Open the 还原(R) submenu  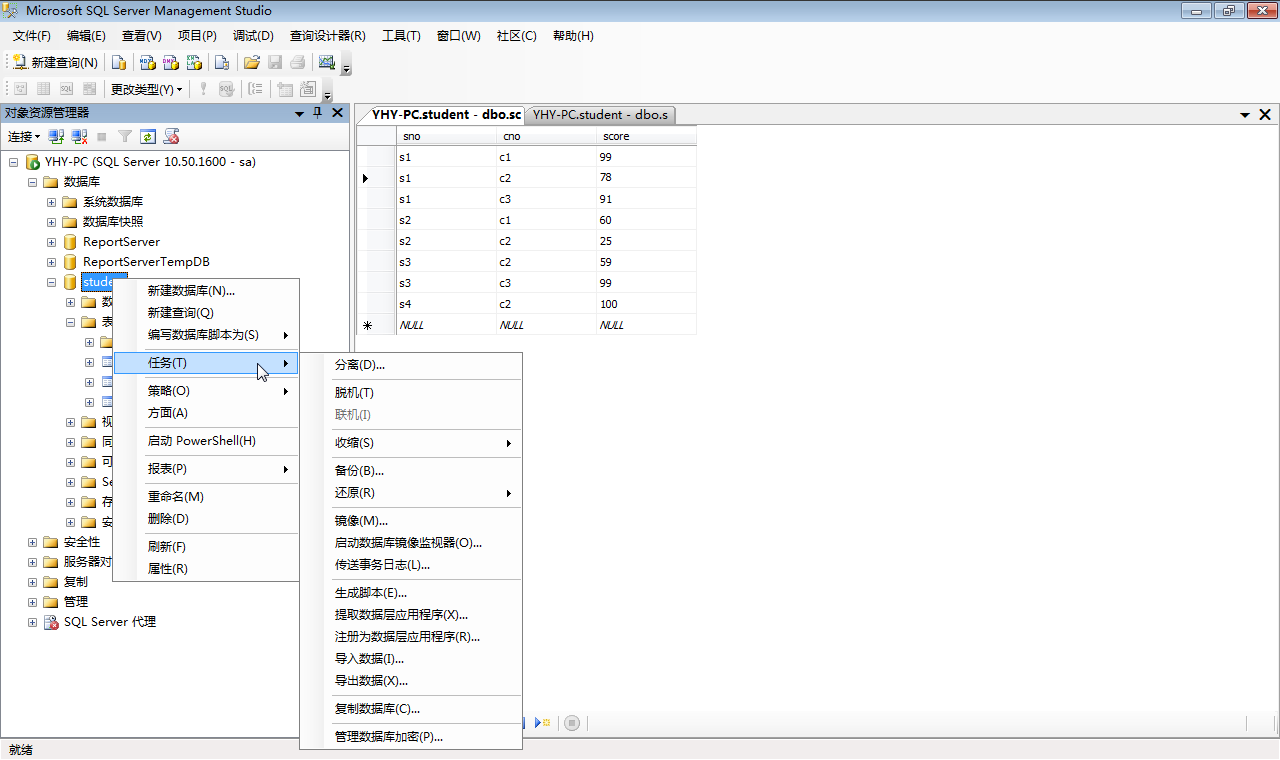tap(412, 493)
